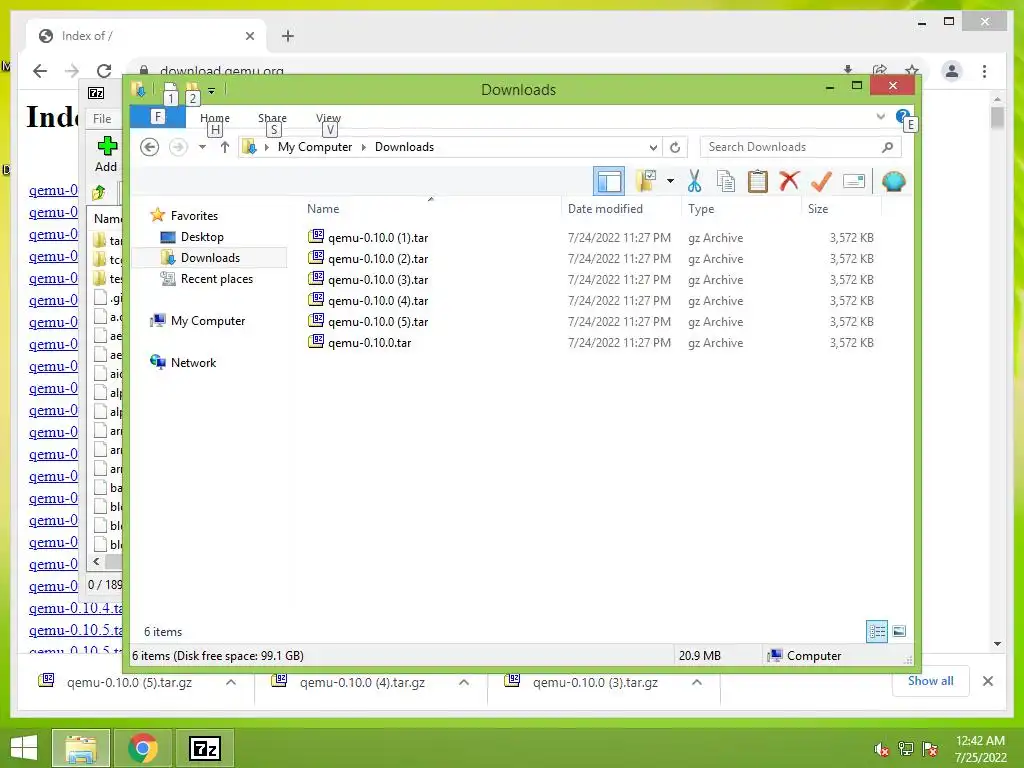
Task: Click Properties icon in Quick Access Toolbar
Action: click(x=170, y=90)
